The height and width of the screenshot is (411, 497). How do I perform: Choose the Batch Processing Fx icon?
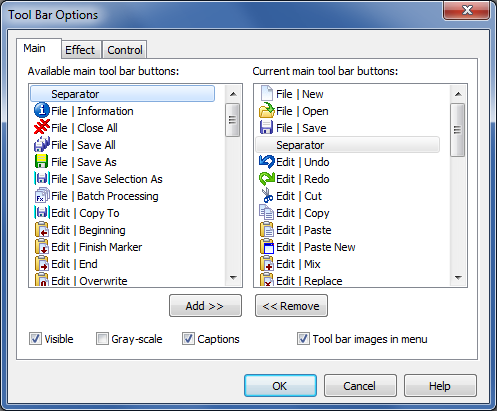(42, 196)
